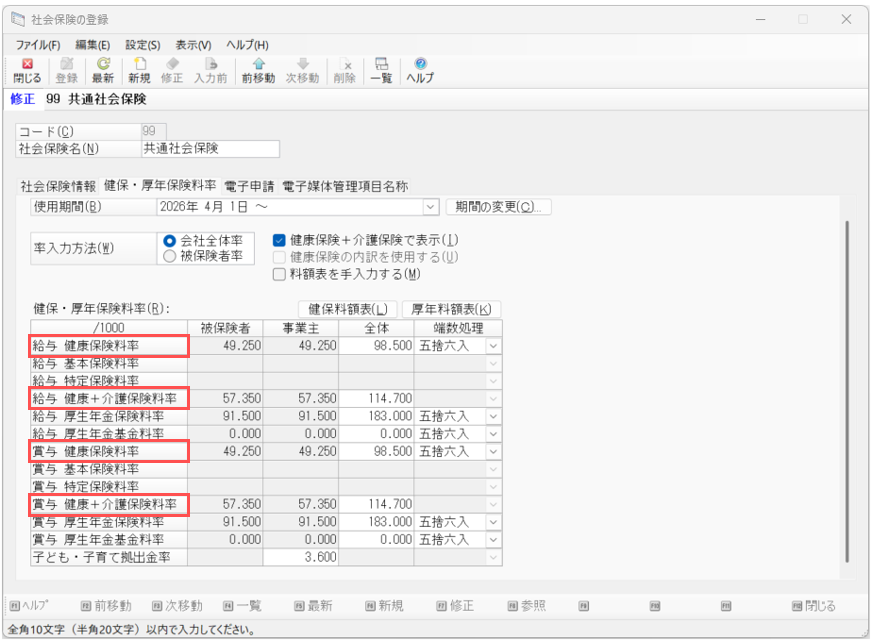Select the 被保険者率 radio button
873x642 pixels.
click(170, 256)
